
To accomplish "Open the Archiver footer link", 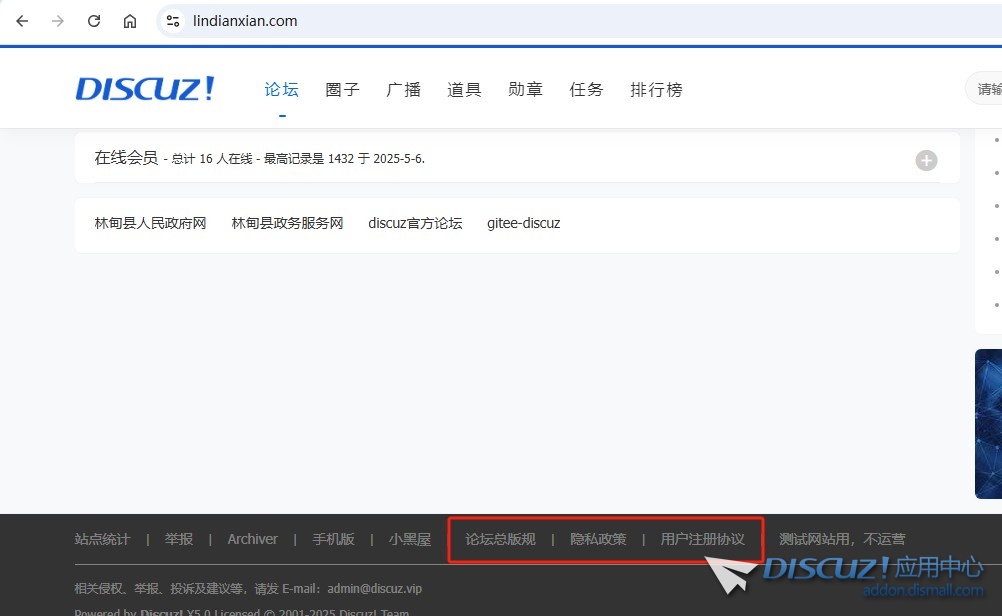I will pos(252,539).
